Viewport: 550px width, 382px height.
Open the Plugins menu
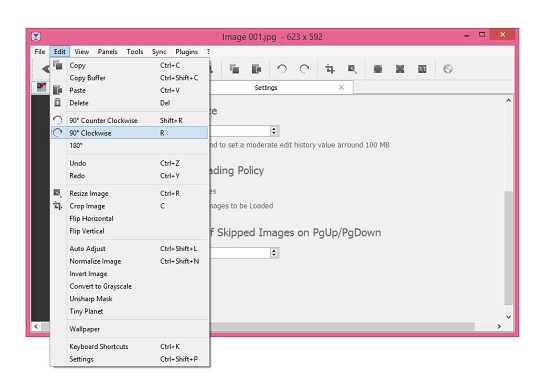[x=187, y=52]
